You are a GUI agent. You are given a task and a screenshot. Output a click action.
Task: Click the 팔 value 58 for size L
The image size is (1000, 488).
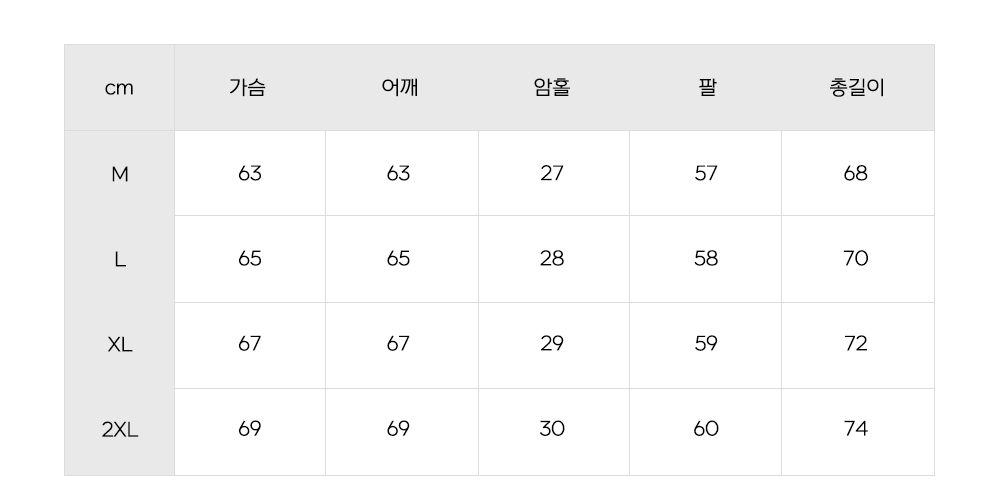pos(706,258)
